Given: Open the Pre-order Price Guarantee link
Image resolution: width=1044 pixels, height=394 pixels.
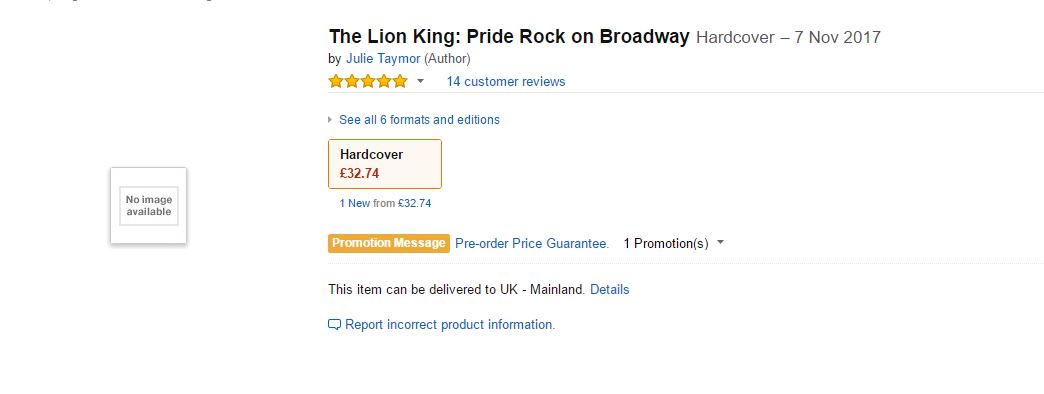Looking at the screenshot, I should [x=532, y=244].
